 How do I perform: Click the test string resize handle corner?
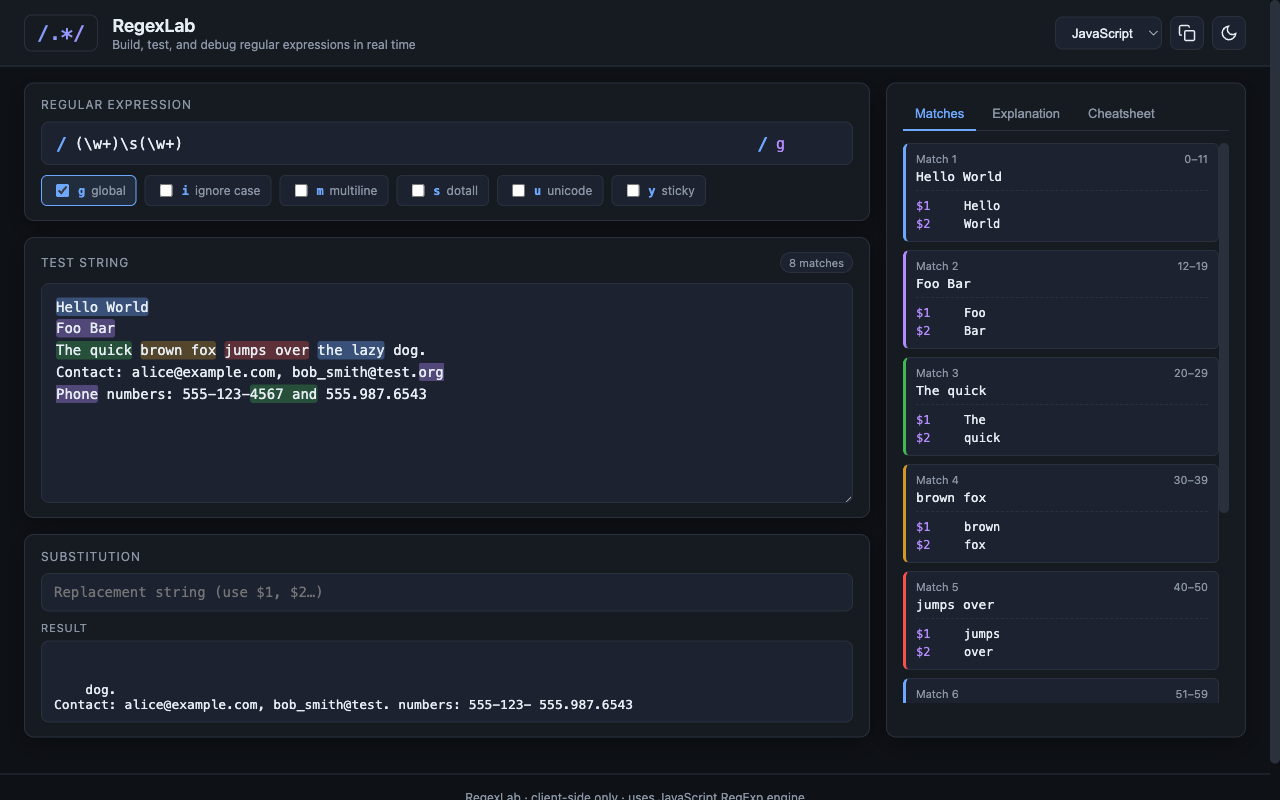click(846, 496)
